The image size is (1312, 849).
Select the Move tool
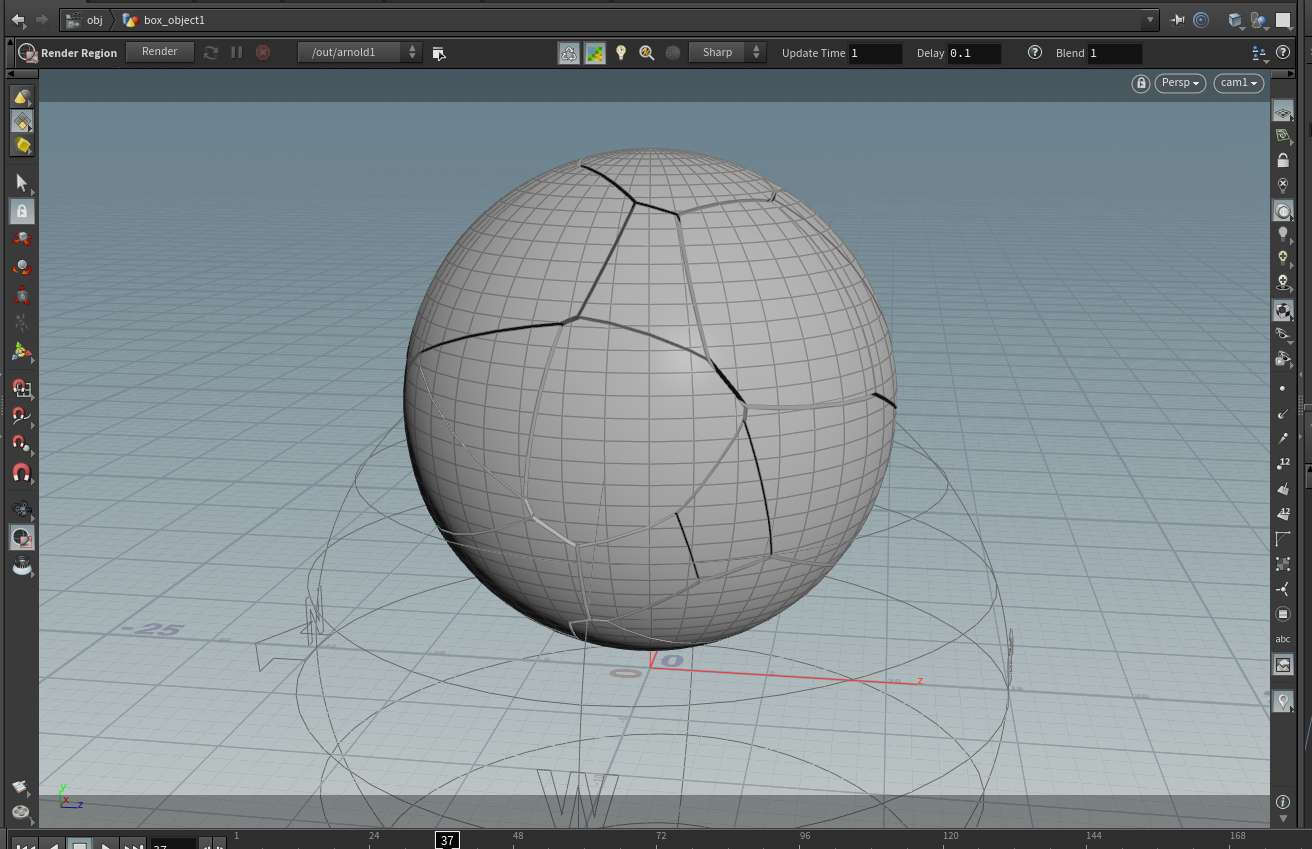coord(22,239)
